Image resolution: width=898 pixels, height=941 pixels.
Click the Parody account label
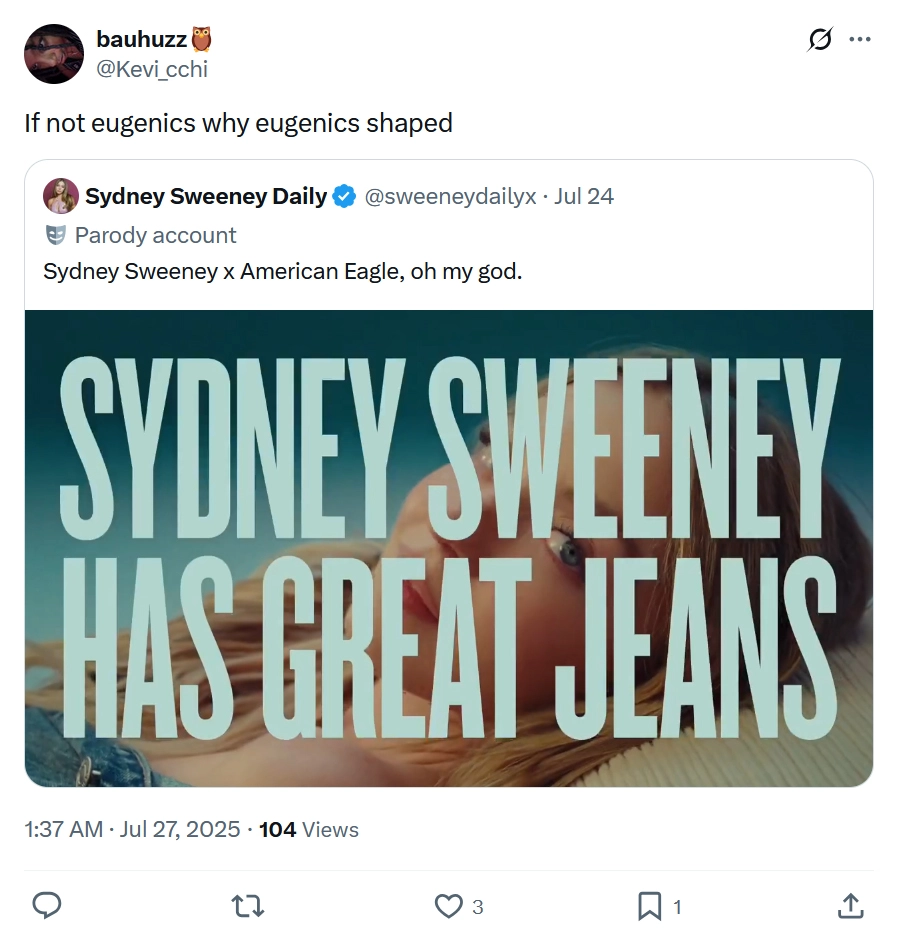tap(155, 235)
